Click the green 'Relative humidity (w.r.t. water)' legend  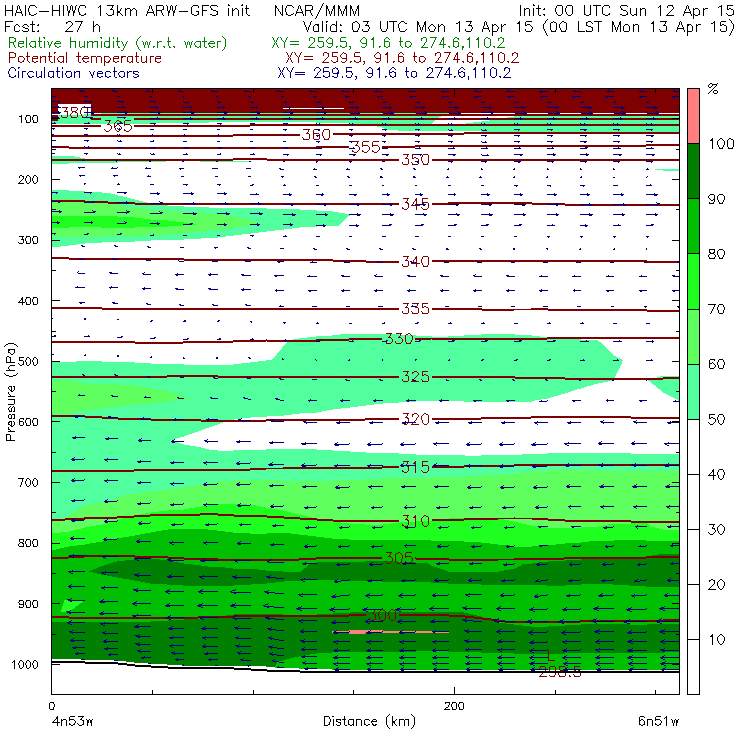pyautogui.click(x=118, y=43)
